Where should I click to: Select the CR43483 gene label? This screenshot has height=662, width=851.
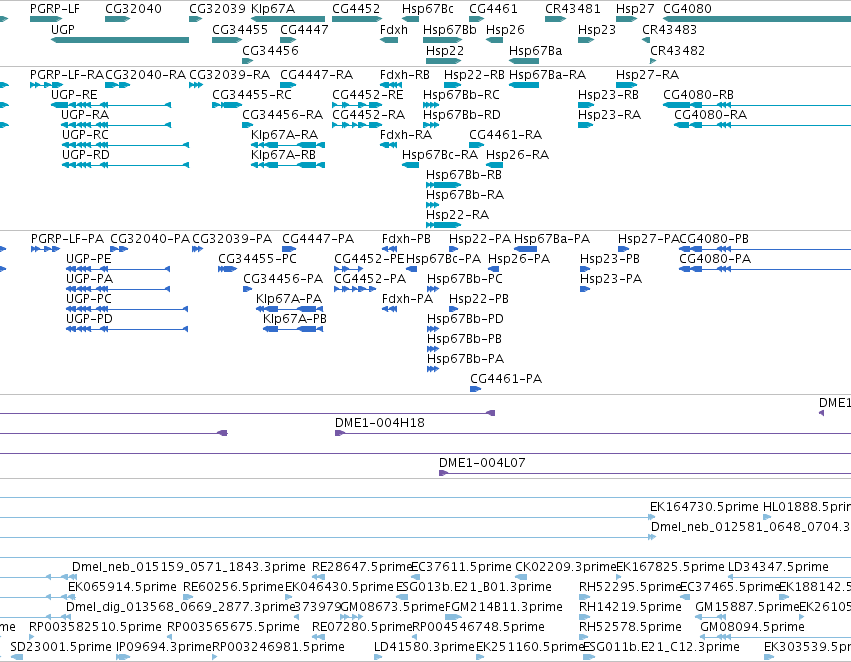(x=670, y=30)
